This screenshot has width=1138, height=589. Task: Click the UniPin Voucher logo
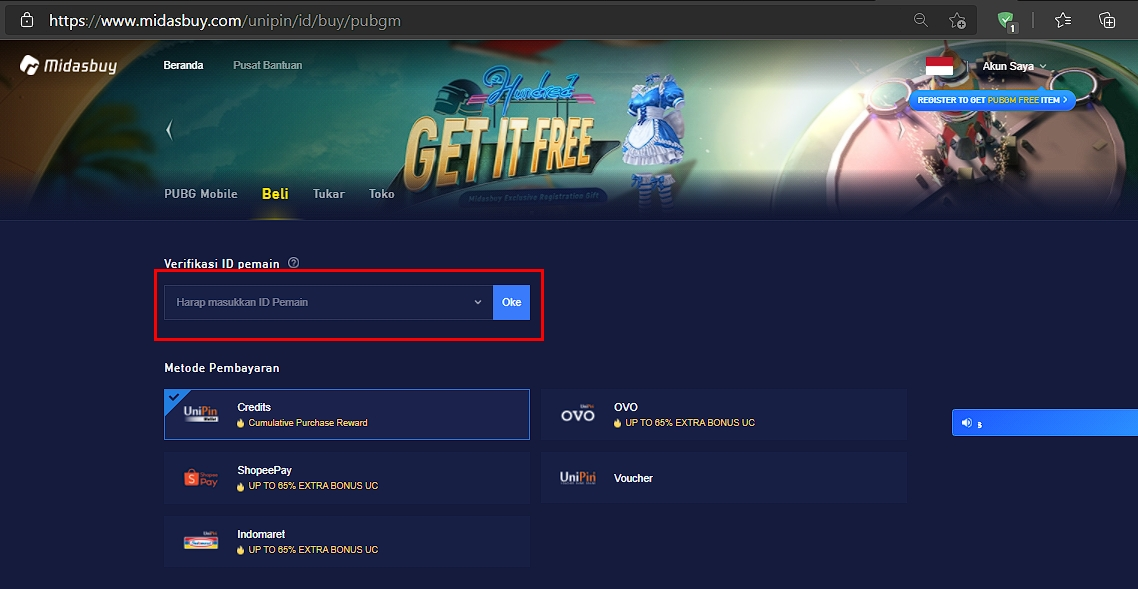click(x=578, y=478)
